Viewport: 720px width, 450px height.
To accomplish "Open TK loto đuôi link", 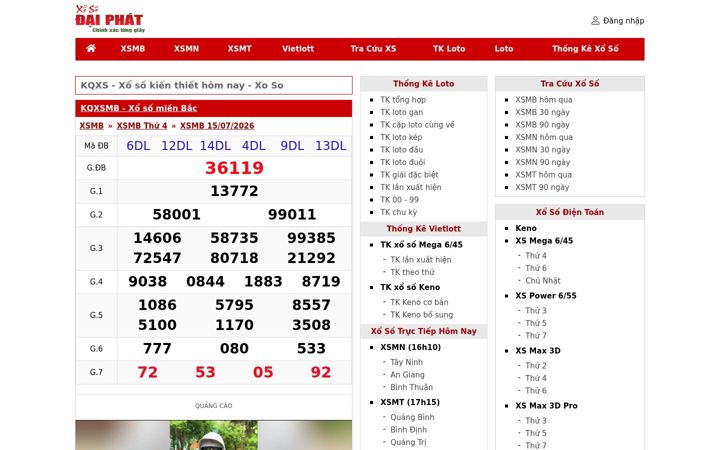I will (403, 162).
